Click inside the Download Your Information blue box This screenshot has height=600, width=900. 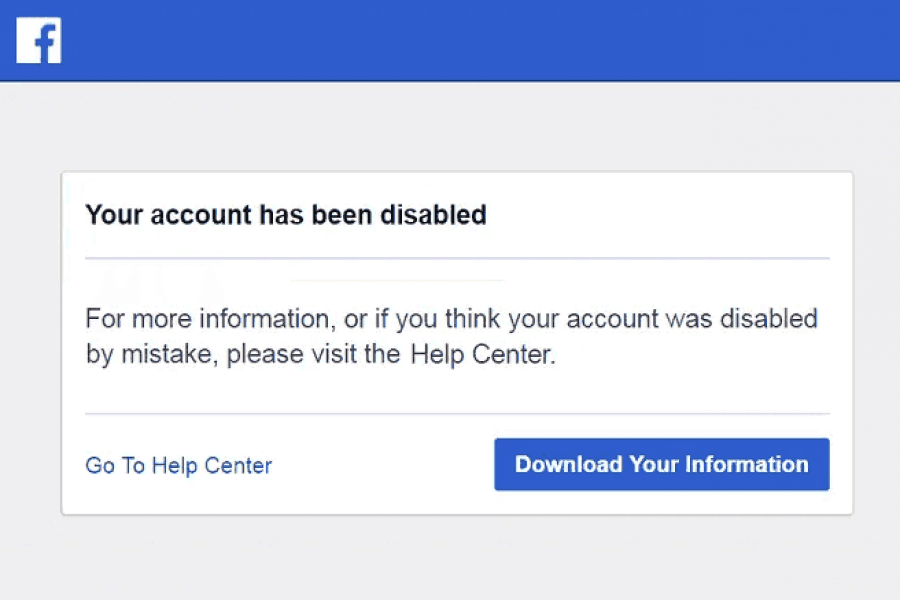point(661,464)
